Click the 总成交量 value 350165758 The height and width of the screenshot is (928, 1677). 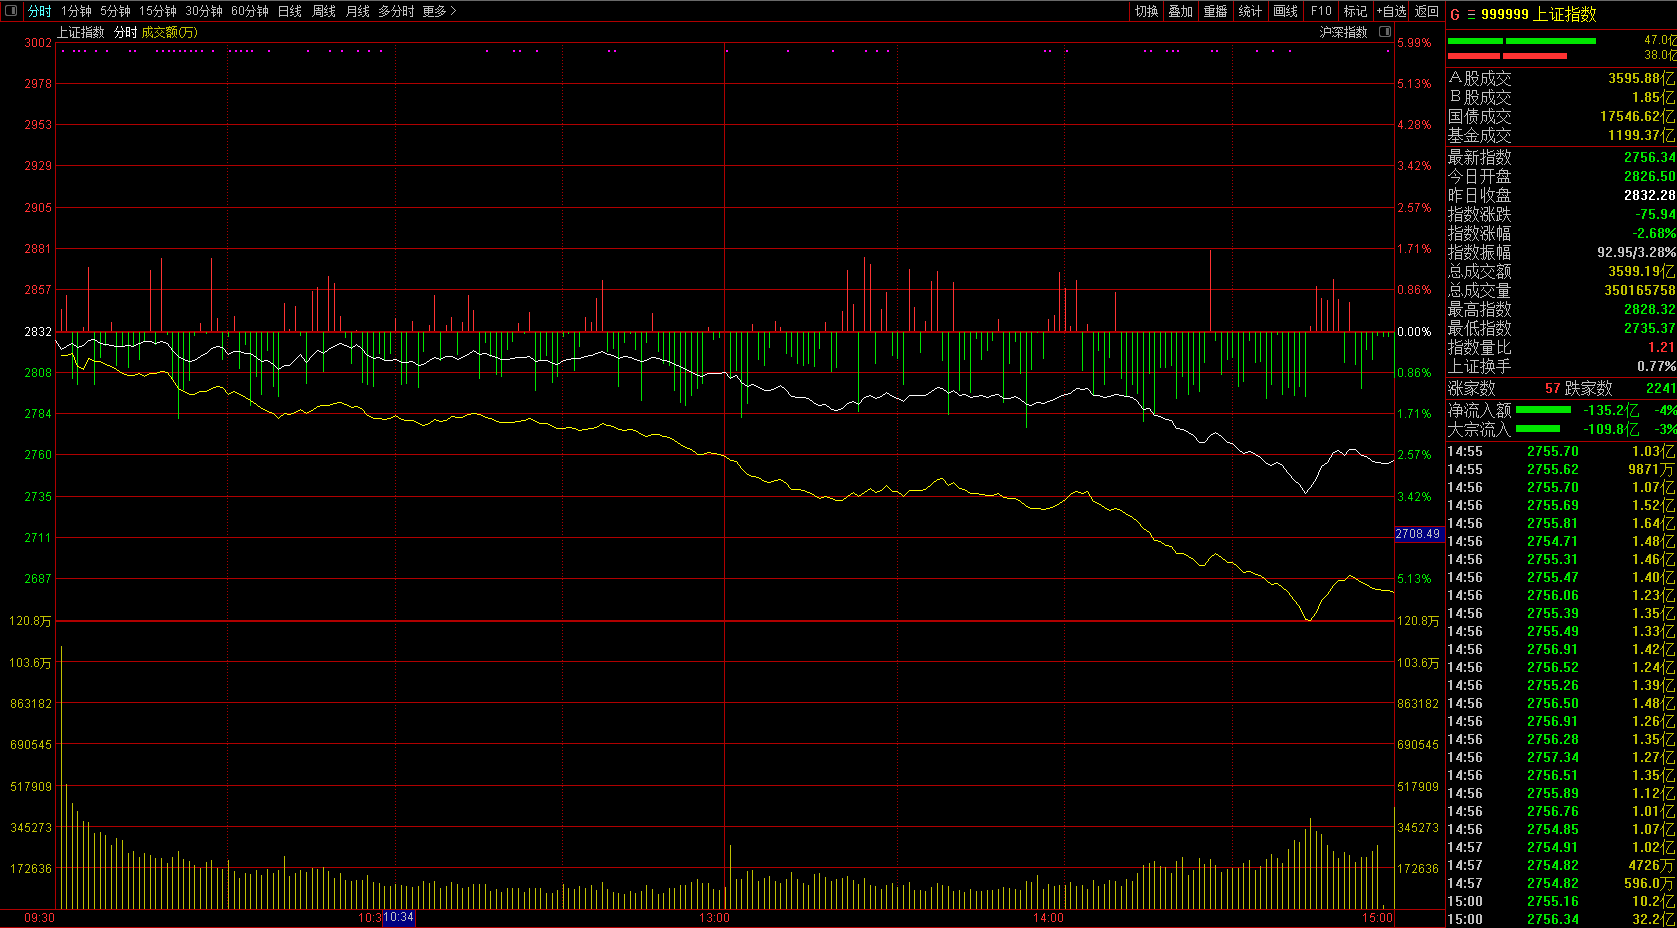click(x=1640, y=290)
